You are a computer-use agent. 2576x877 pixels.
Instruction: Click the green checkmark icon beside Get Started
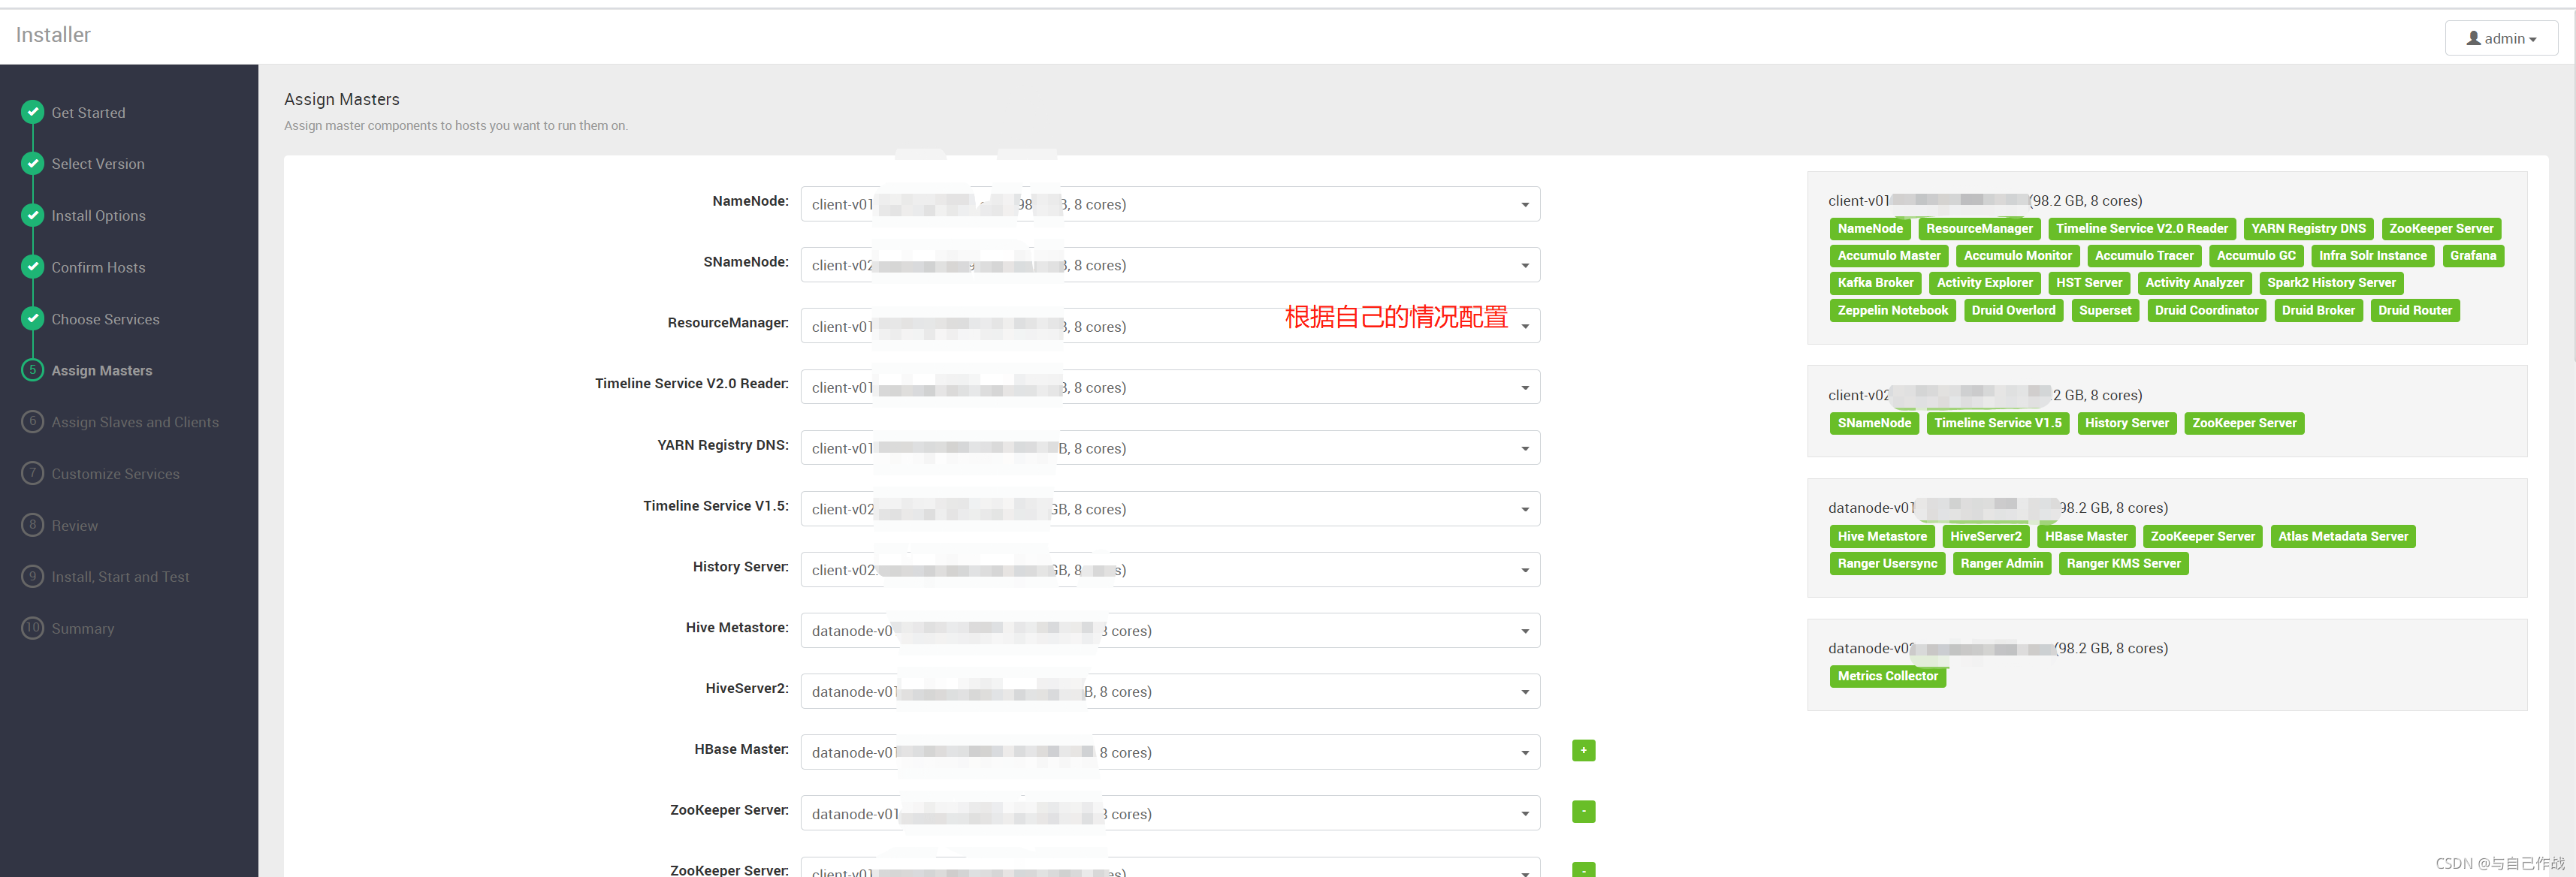pos(33,111)
